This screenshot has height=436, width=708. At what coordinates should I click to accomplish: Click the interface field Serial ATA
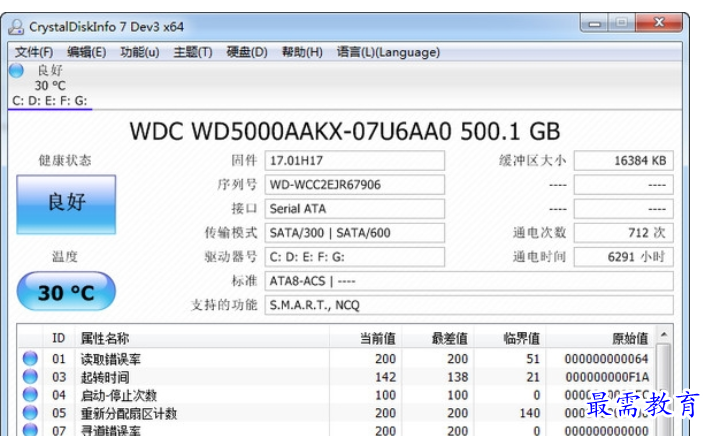(354, 209)
